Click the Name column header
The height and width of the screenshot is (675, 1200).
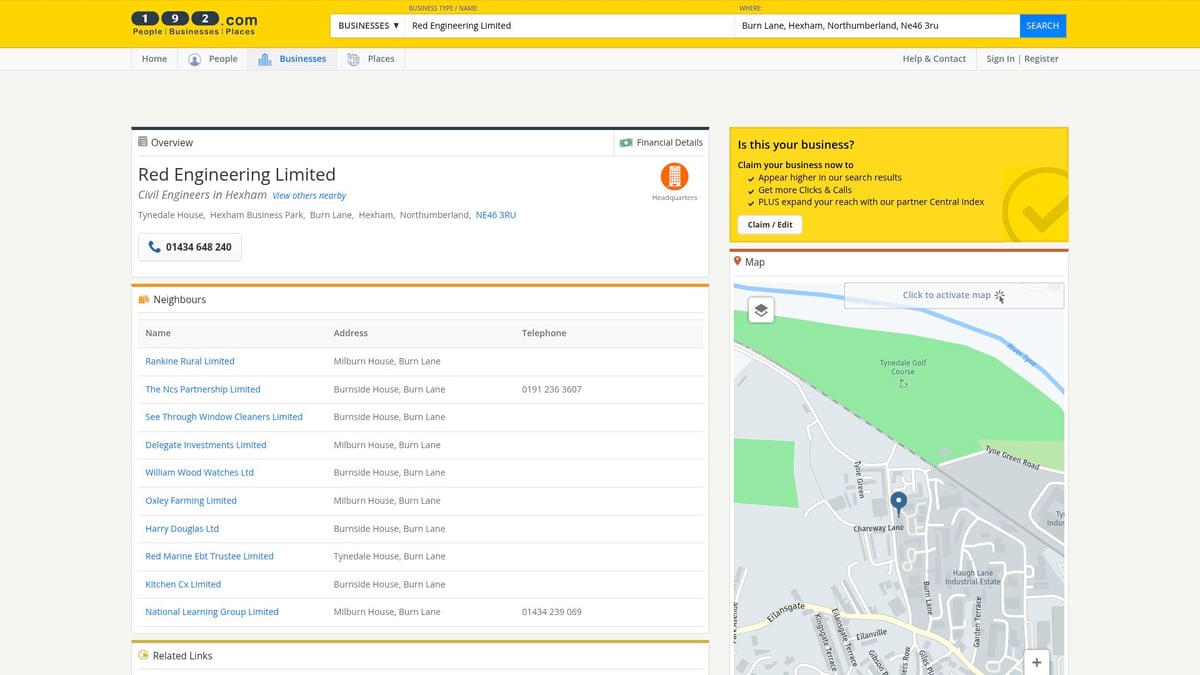point(158,333)
